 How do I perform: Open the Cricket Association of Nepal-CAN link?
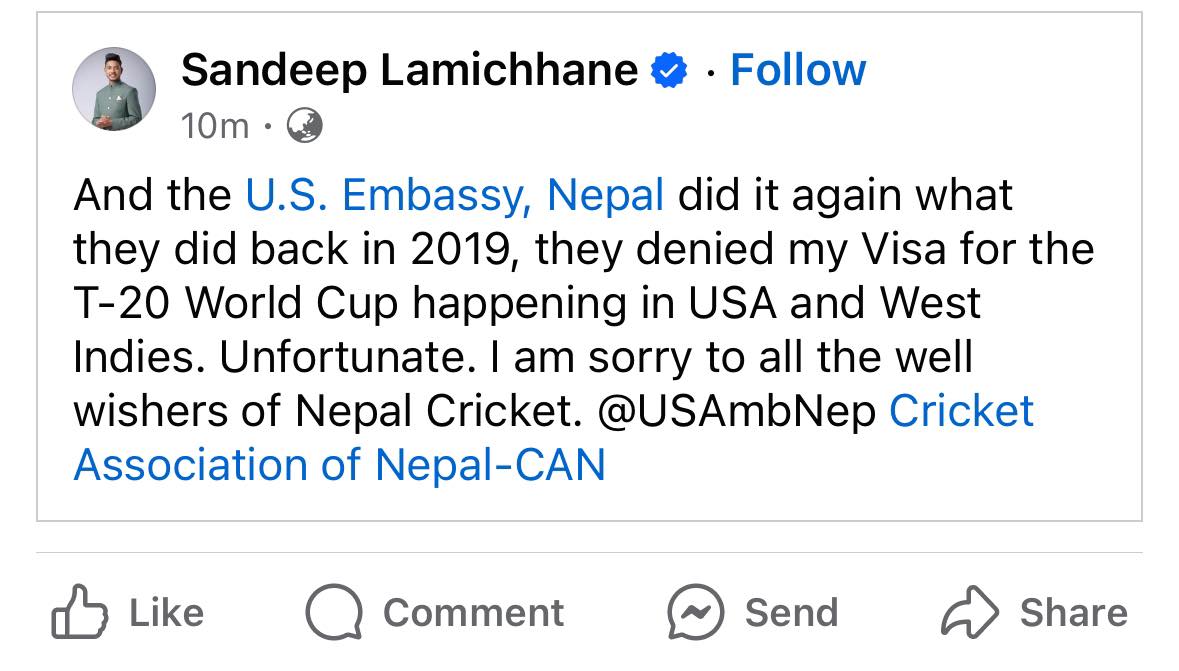point(961,411)
